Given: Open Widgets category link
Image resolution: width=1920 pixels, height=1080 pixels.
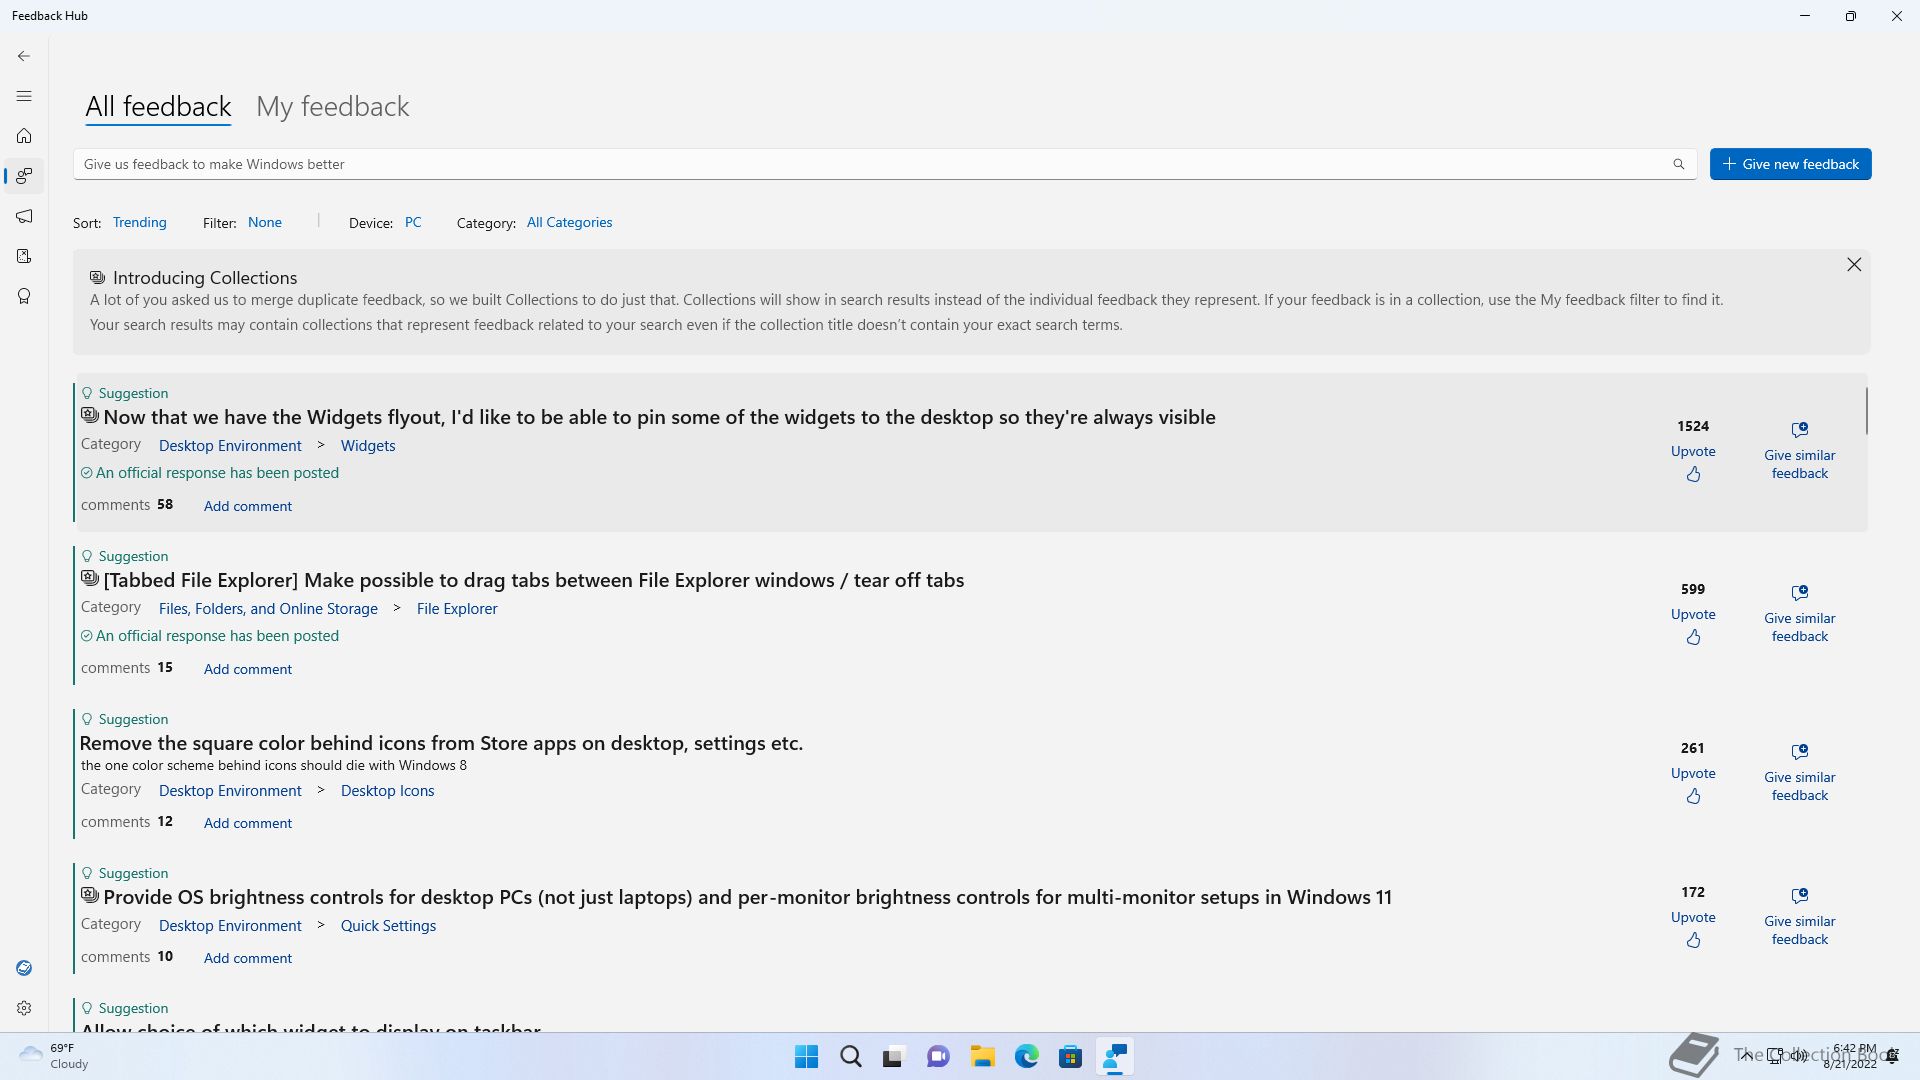Looking at the screenshot, I should pyautogui.click(x=367, y=445).
